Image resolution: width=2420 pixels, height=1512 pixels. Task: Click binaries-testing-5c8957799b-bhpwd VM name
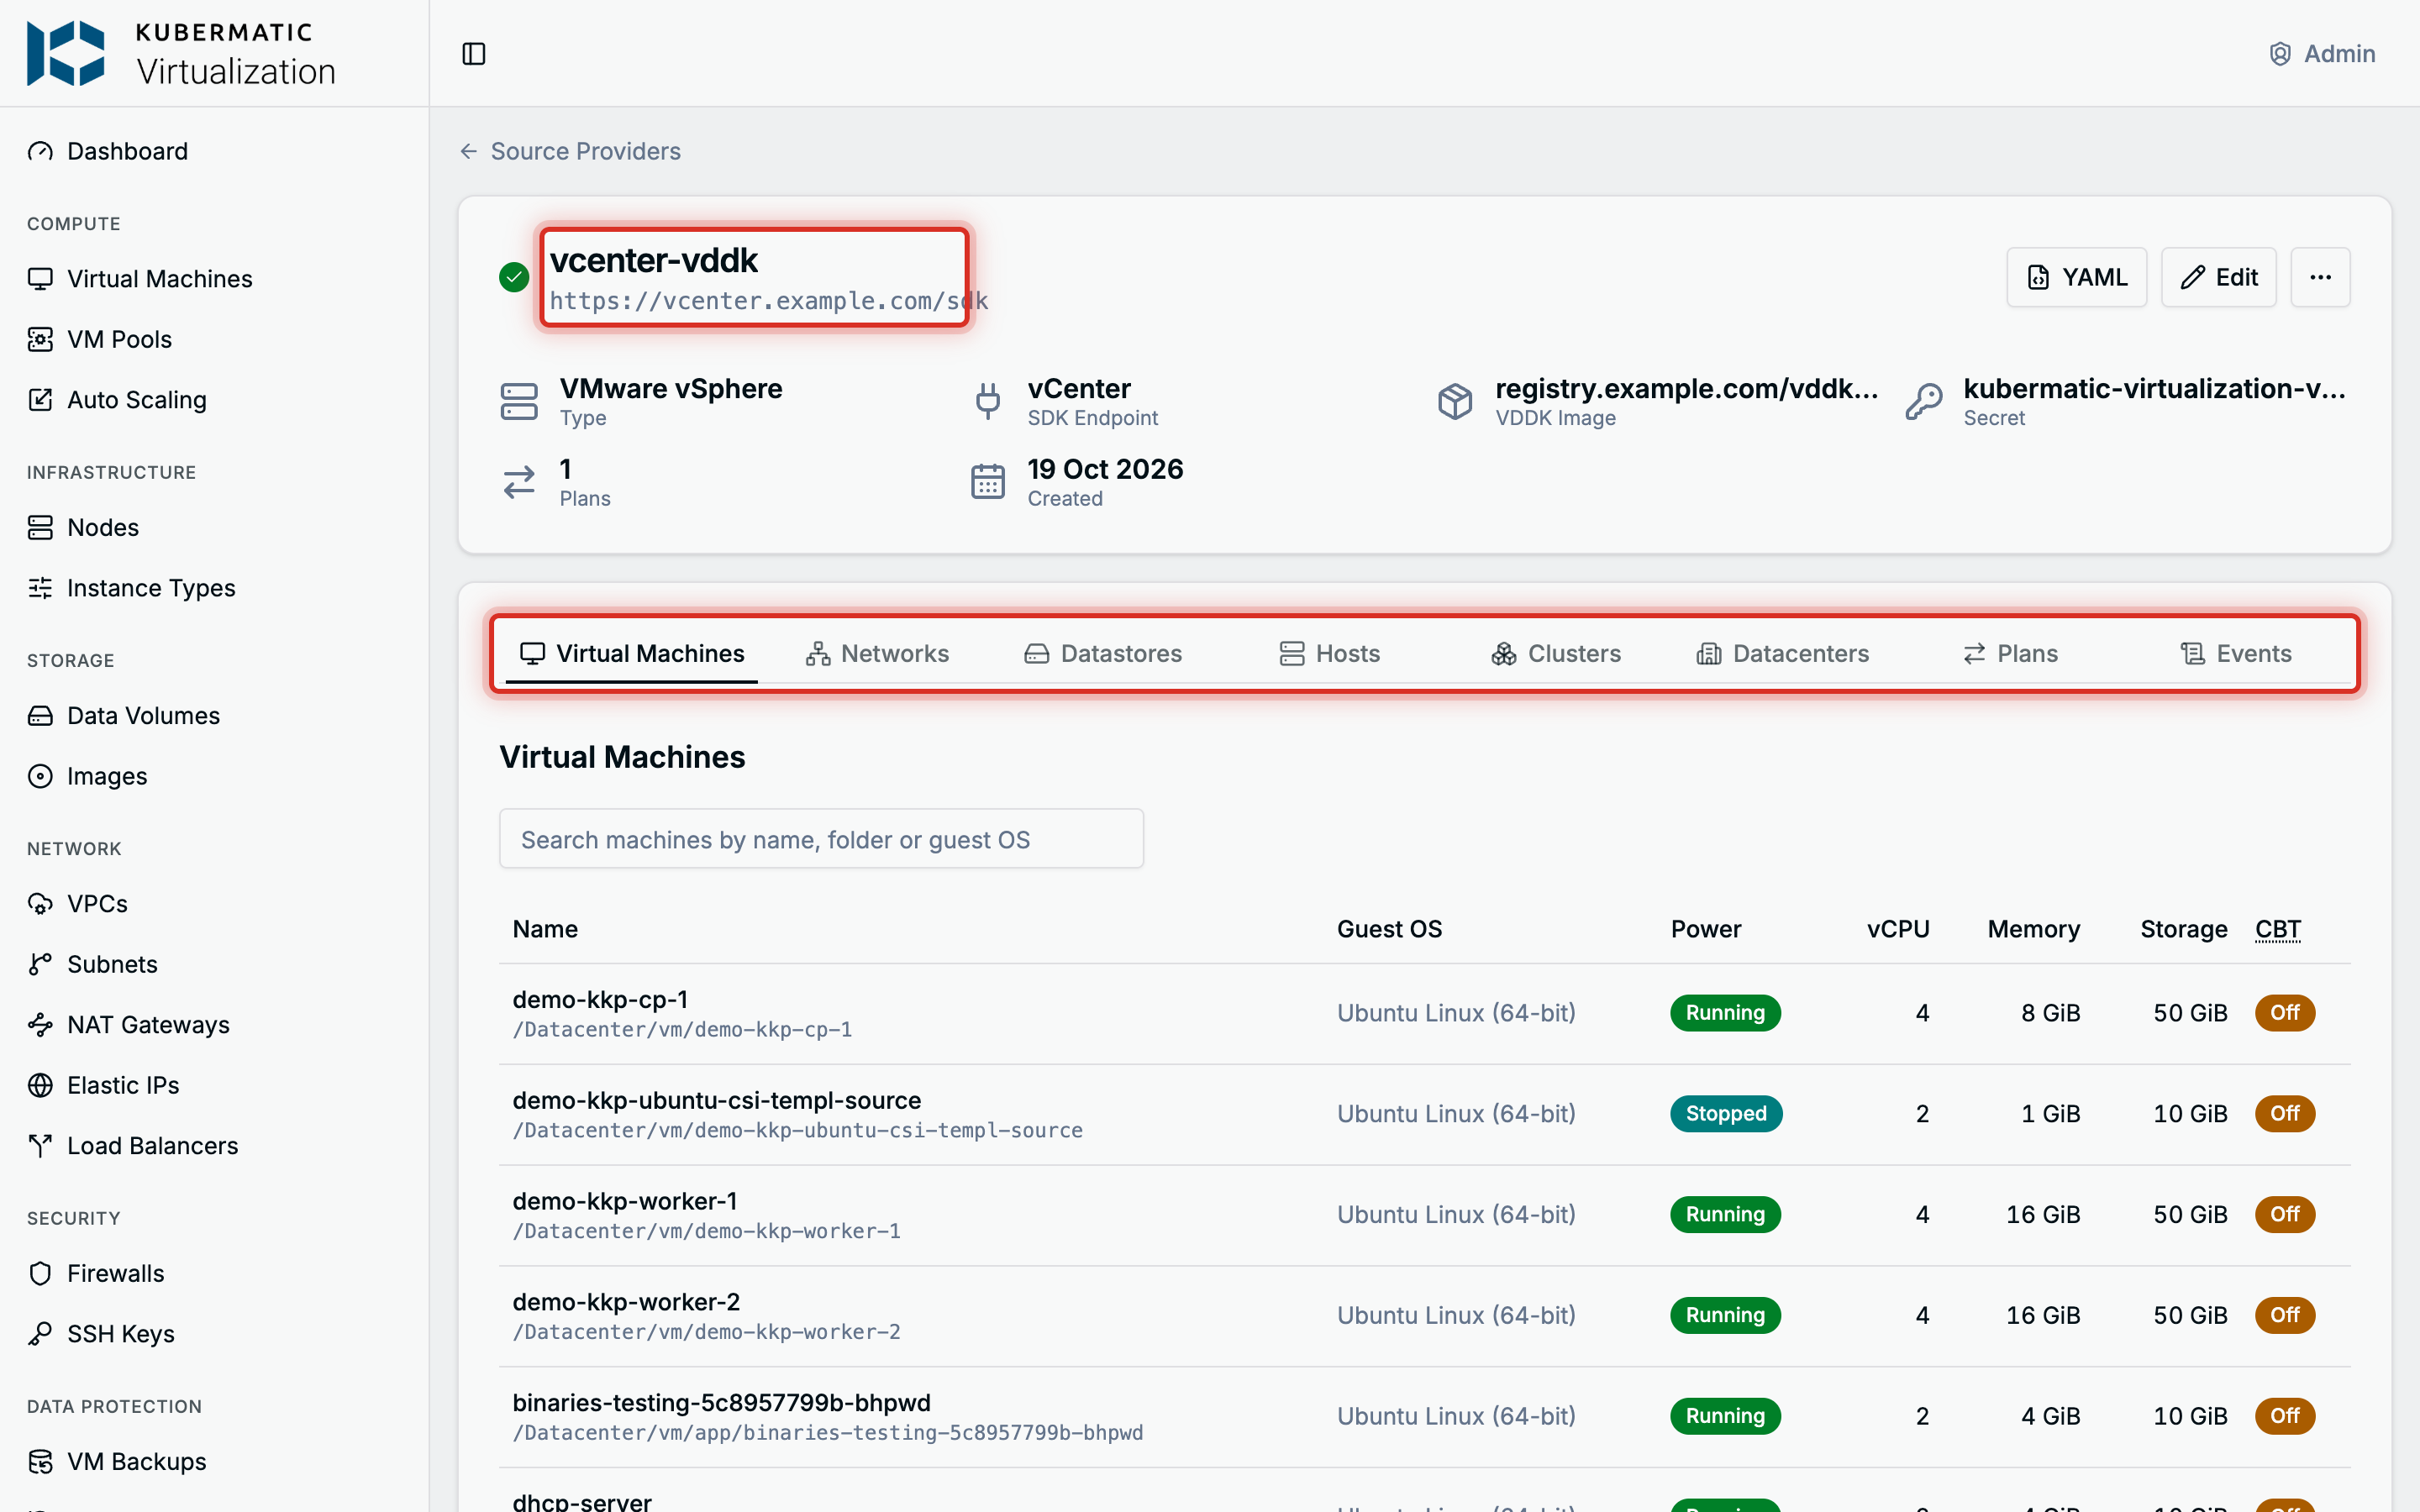pyautogui.click(x=721, y=1403)
